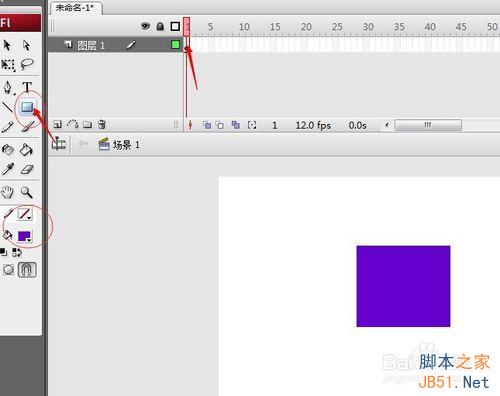Screen dimensions: 500x396
Task: Select the Line tool
Action: click(7, 107)
